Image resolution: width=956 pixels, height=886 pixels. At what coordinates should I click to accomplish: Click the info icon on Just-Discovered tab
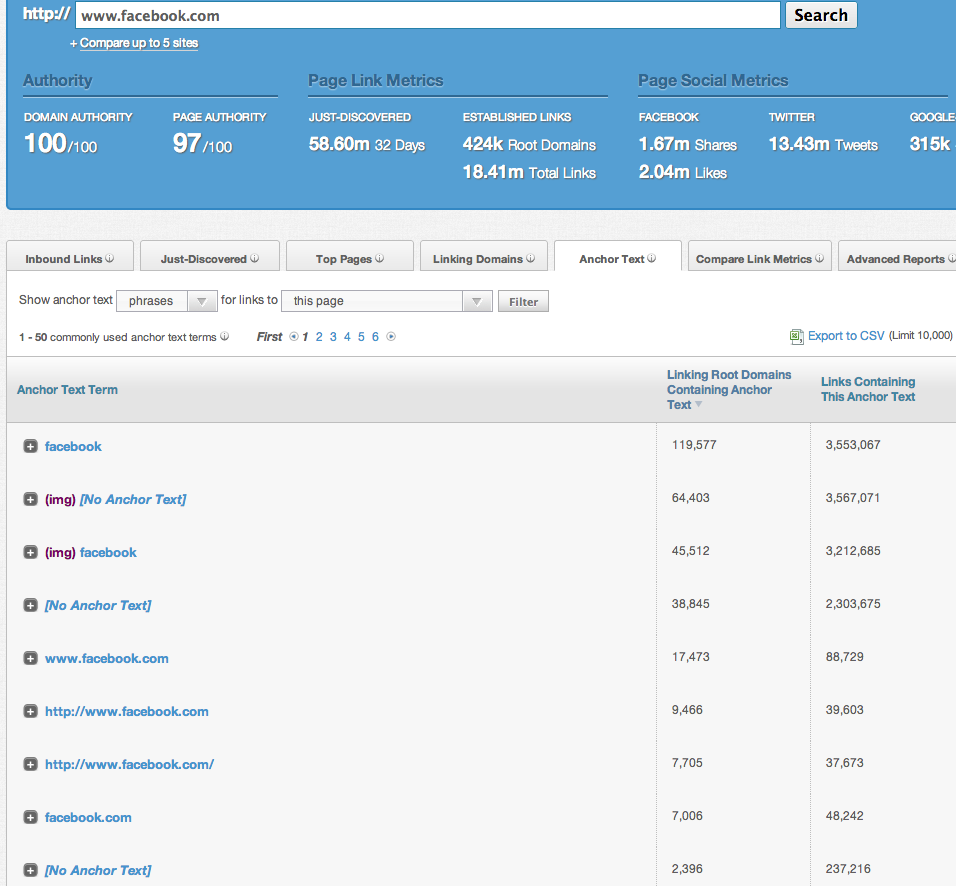(x=254, y=259)
